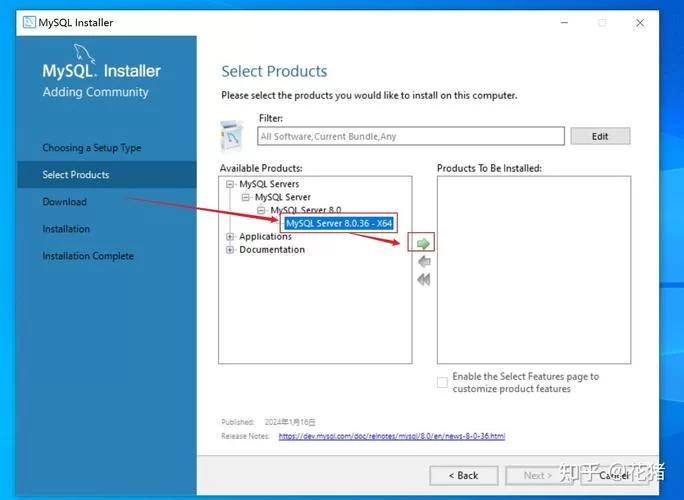Select the Applications tree label
The image size is (684, 500).
[x=265, y=236]
